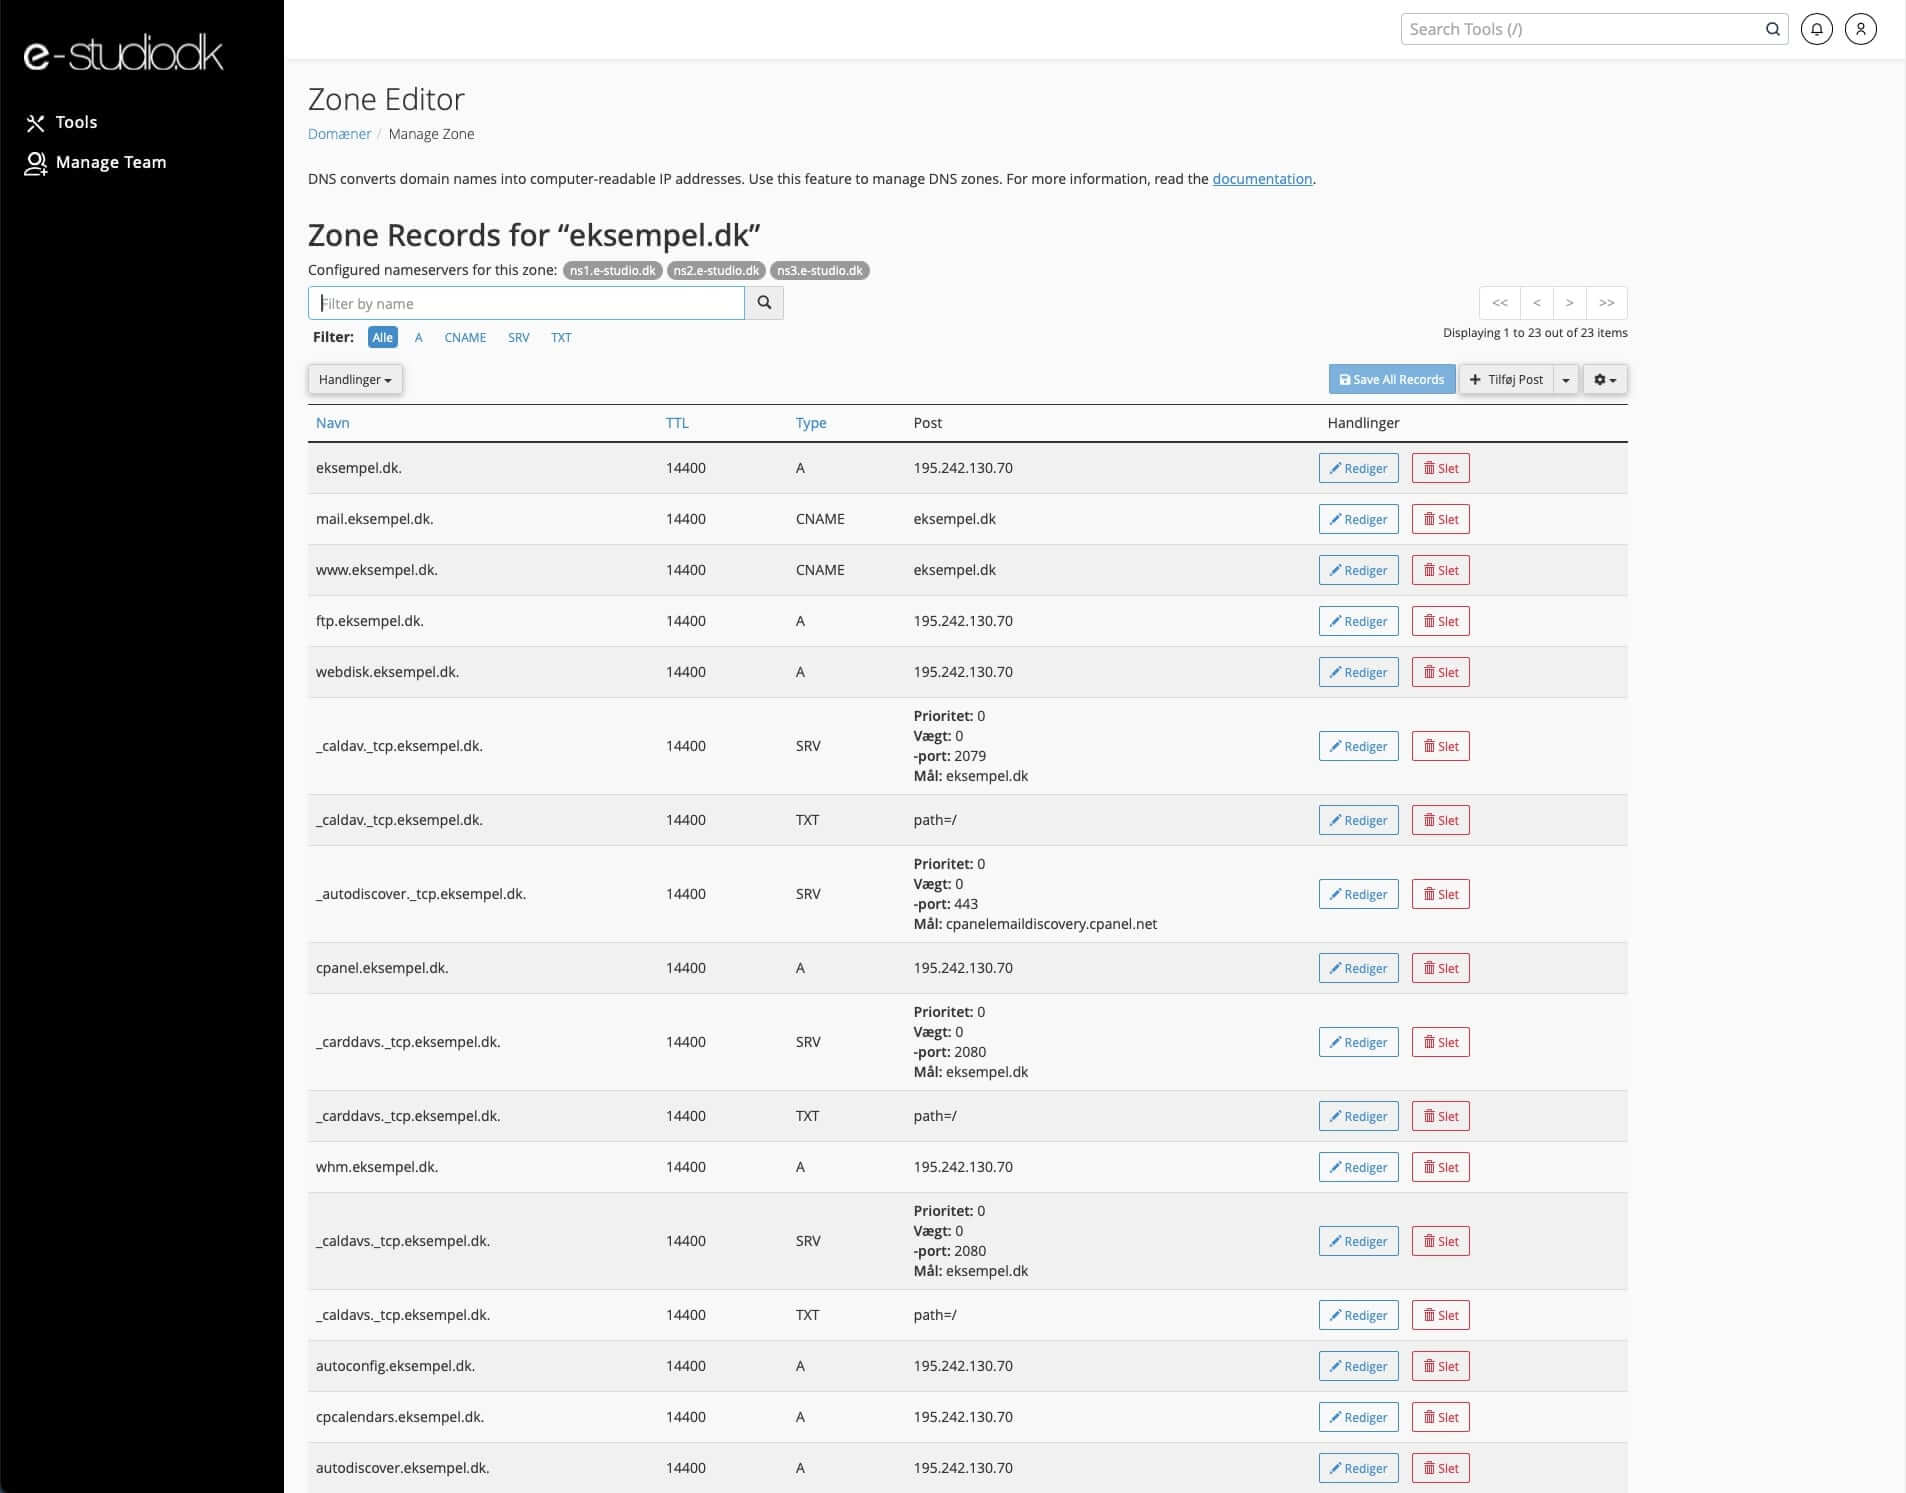Viewport: 1906px width, 1493px height.
Task: Filter records by type A
Action: [x=418, y=337]
